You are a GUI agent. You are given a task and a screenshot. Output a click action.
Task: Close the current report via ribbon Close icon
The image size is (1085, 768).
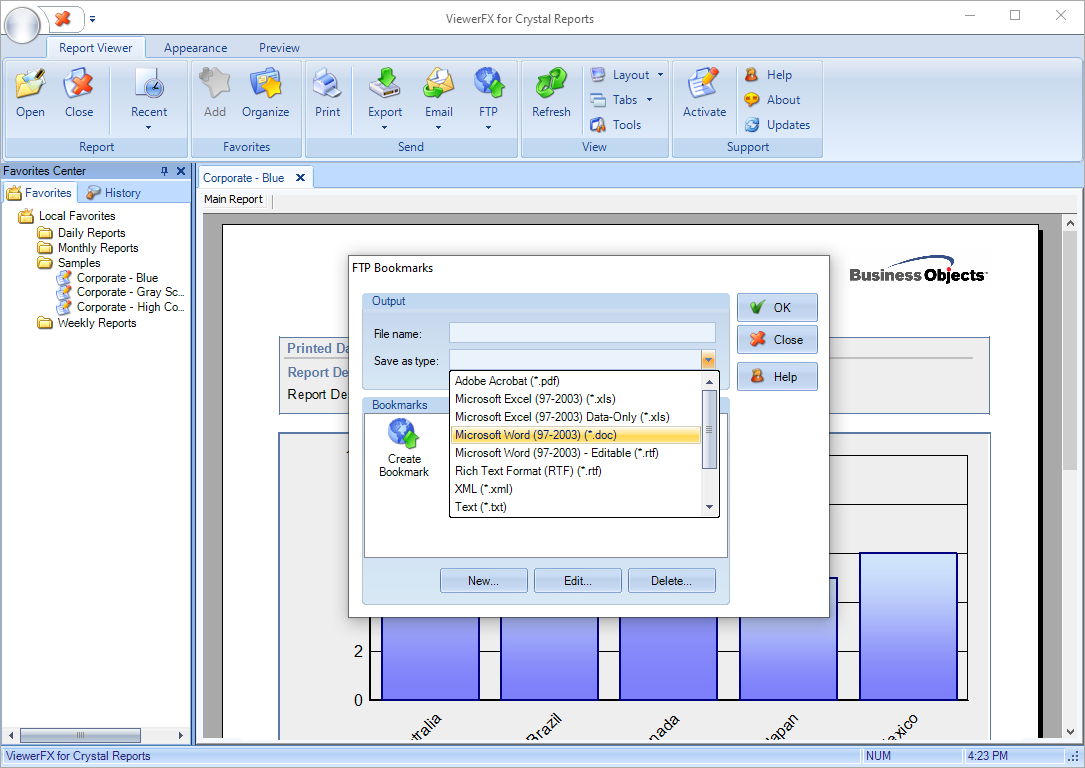coord(78,93)
